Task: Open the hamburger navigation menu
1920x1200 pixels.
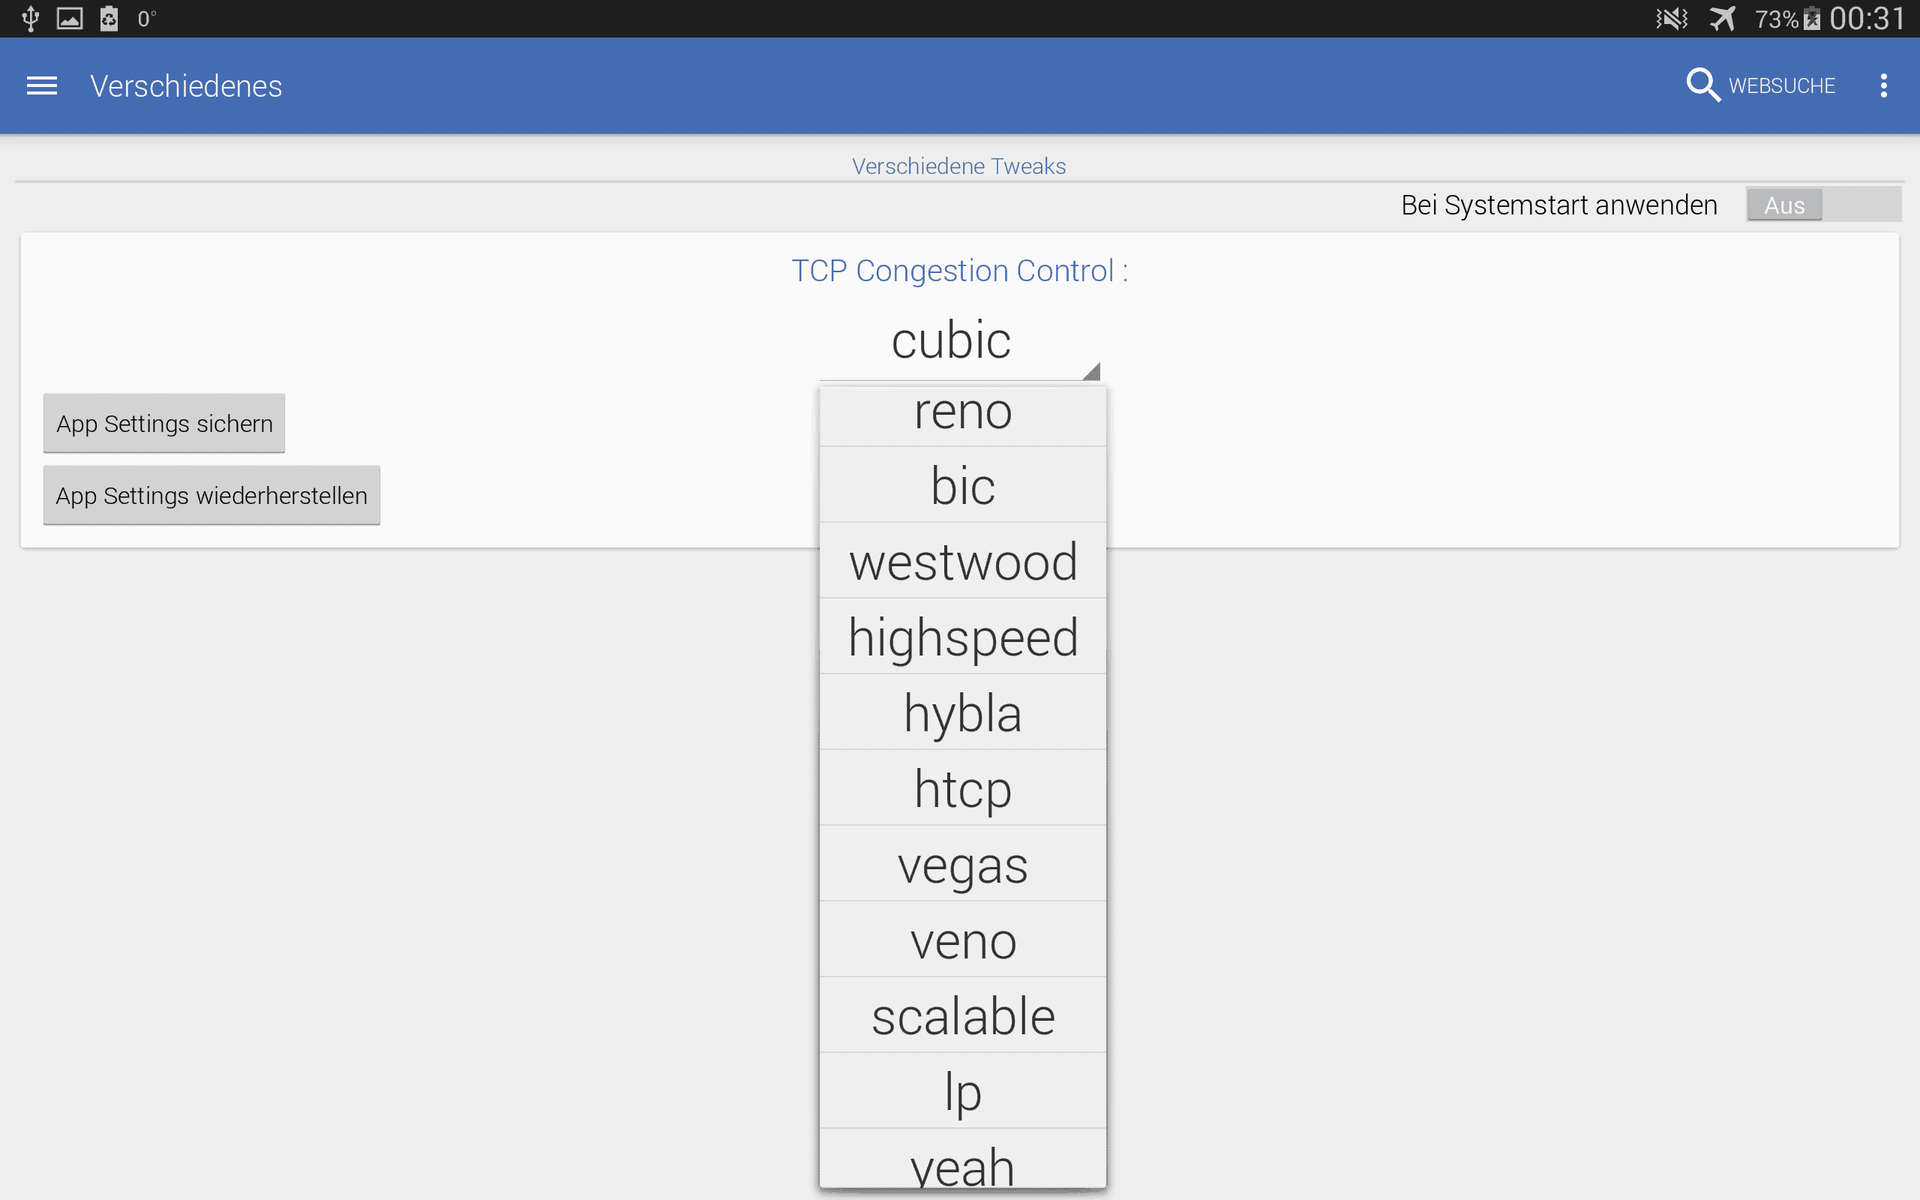Action: tap(42, 86)
